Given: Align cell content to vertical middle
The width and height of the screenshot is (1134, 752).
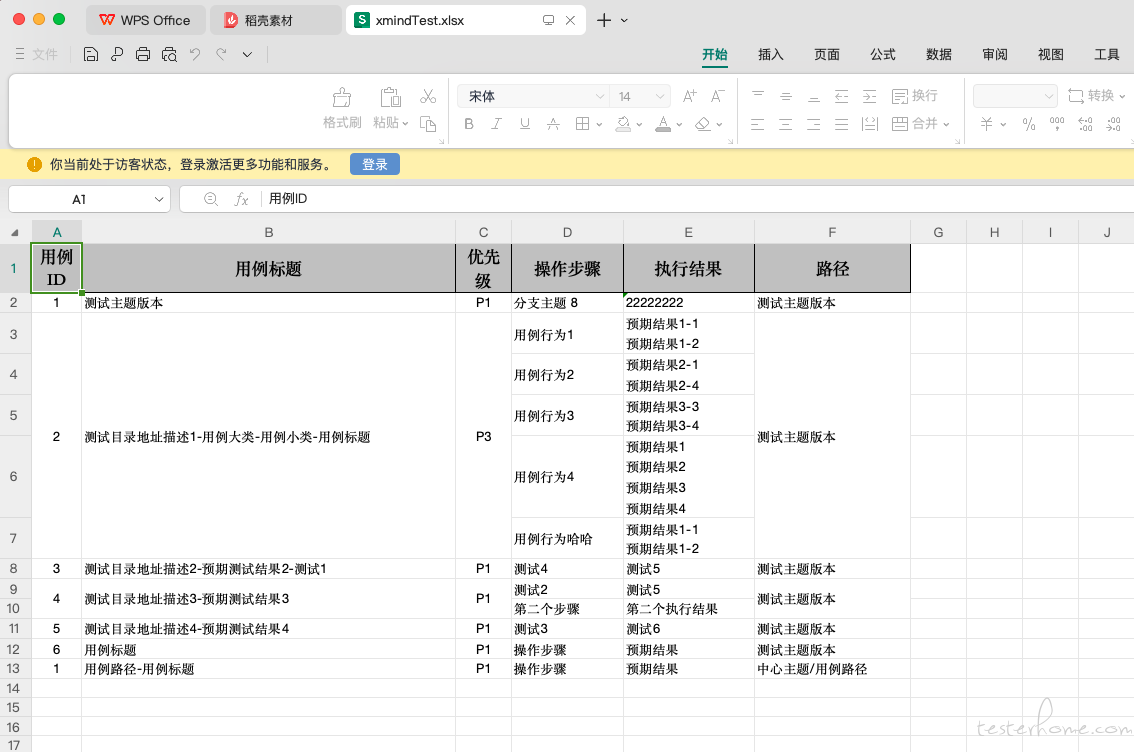Looking at the screenshot, I should [786, 95].
